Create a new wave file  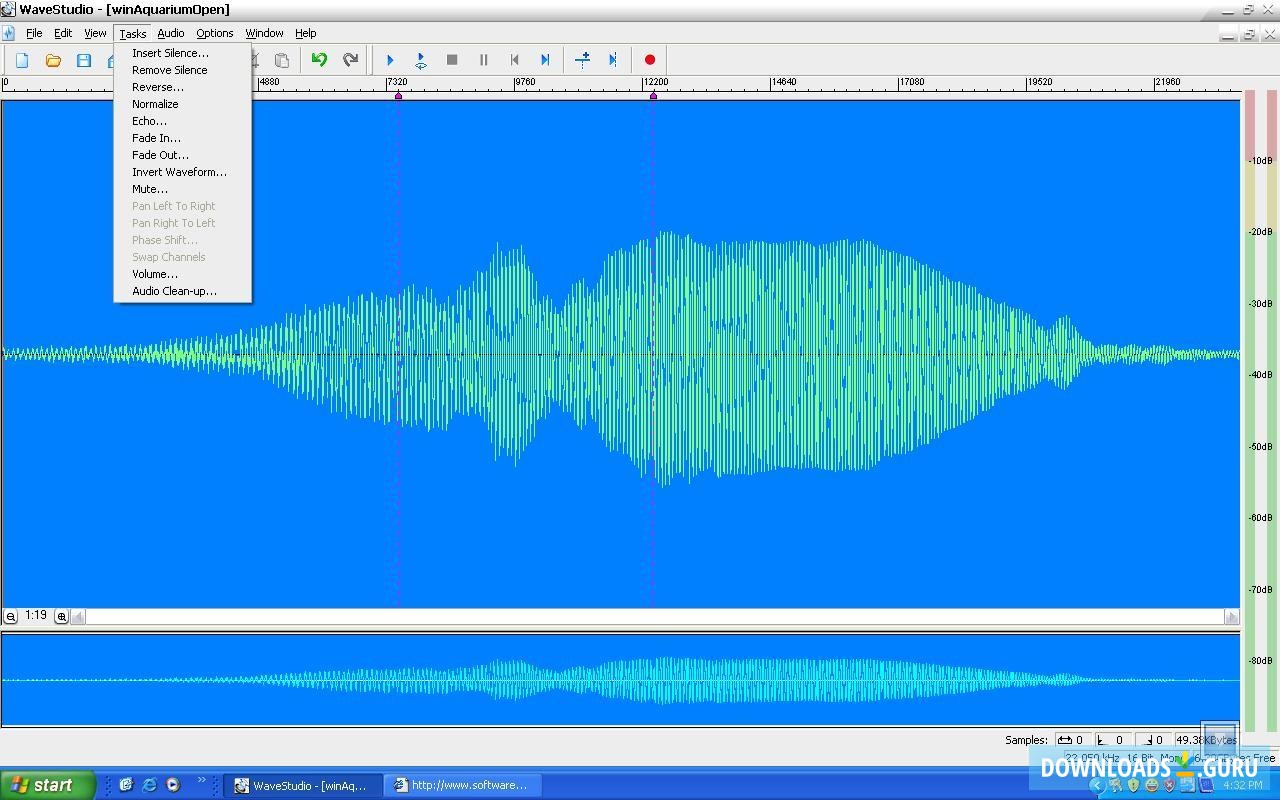click(21, 60)
